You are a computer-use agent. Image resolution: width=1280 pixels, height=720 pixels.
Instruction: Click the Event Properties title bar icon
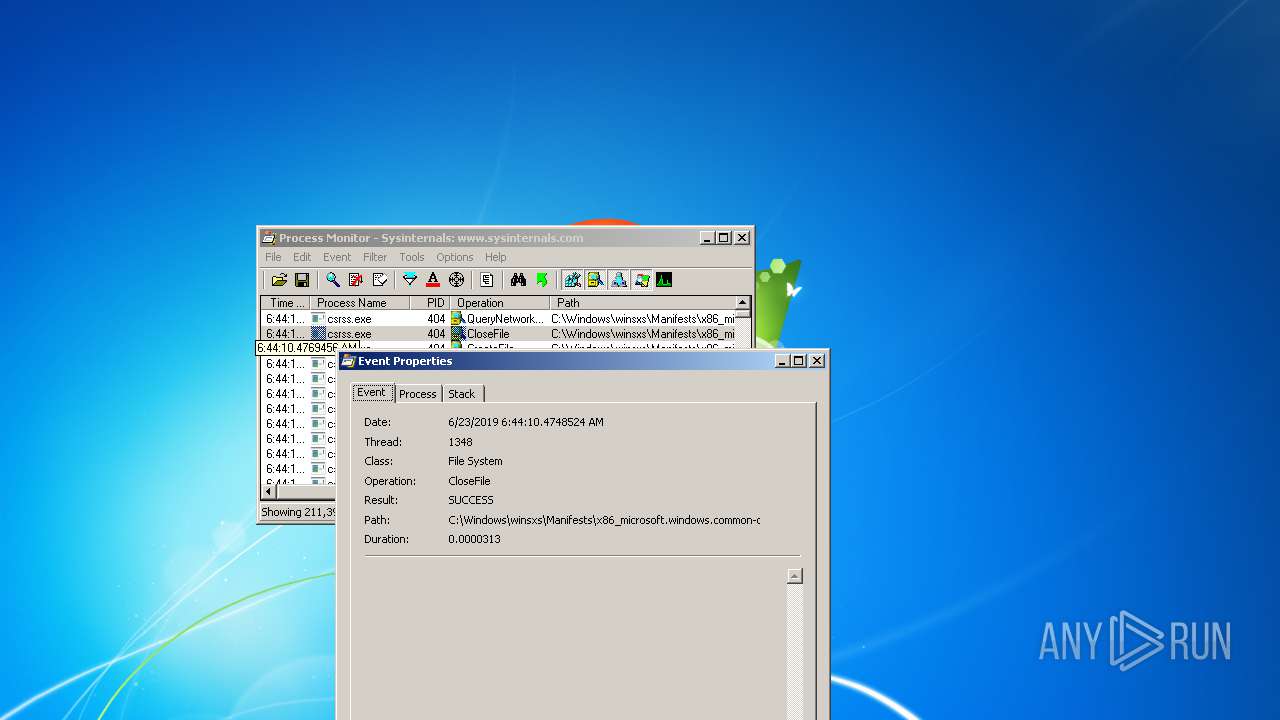click(349, 361)
